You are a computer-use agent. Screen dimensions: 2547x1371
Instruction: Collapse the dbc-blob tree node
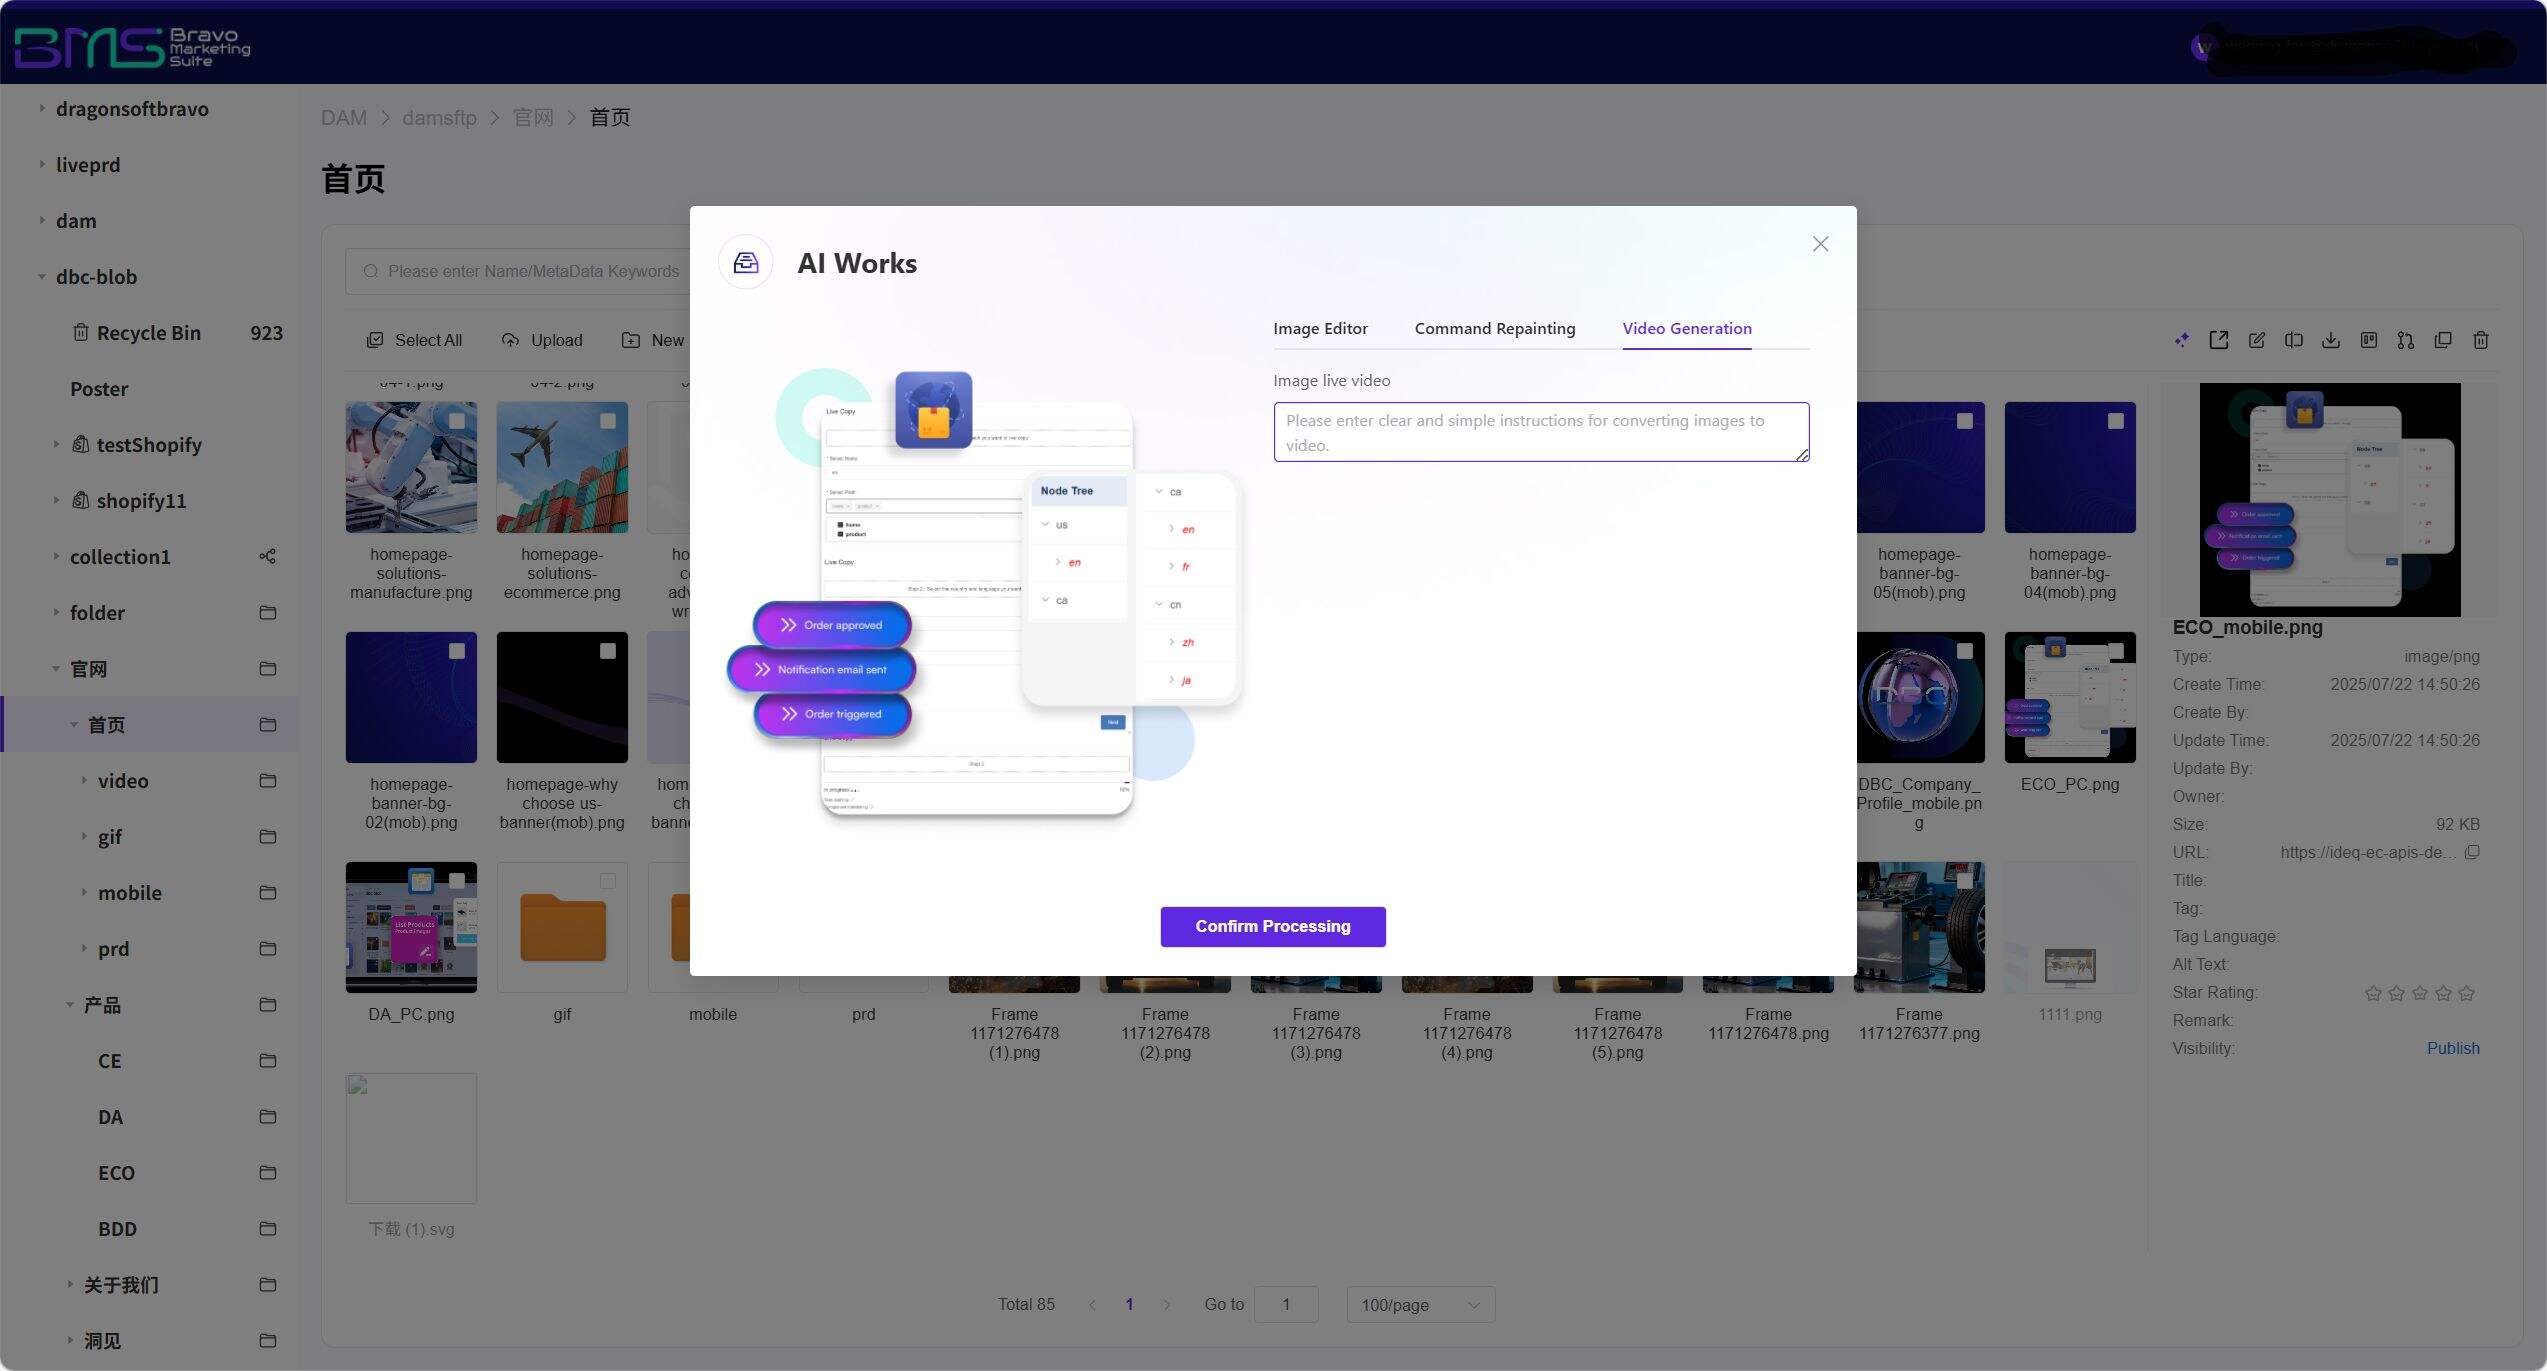[41, 276]
